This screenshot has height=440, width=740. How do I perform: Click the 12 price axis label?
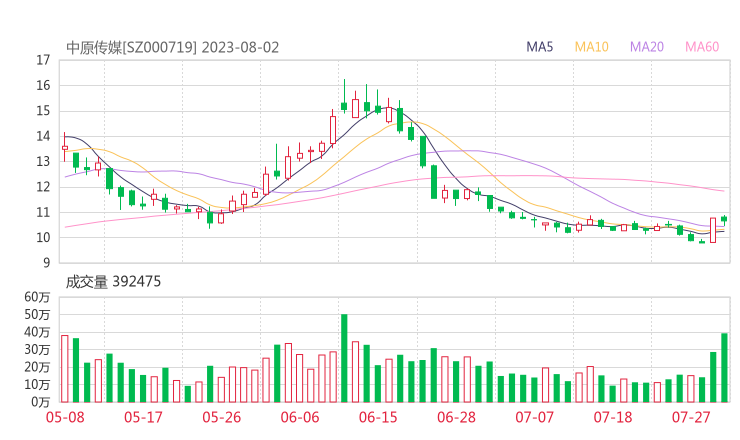(43, 187)
